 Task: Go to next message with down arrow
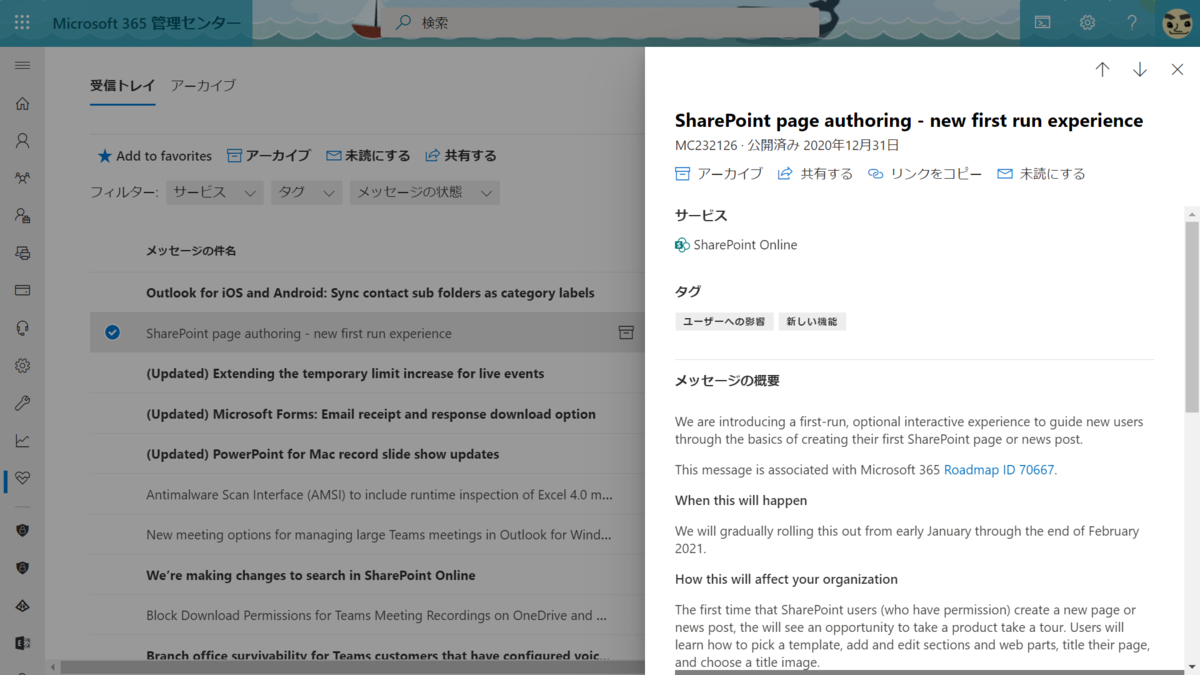[x=1140, y=69]
